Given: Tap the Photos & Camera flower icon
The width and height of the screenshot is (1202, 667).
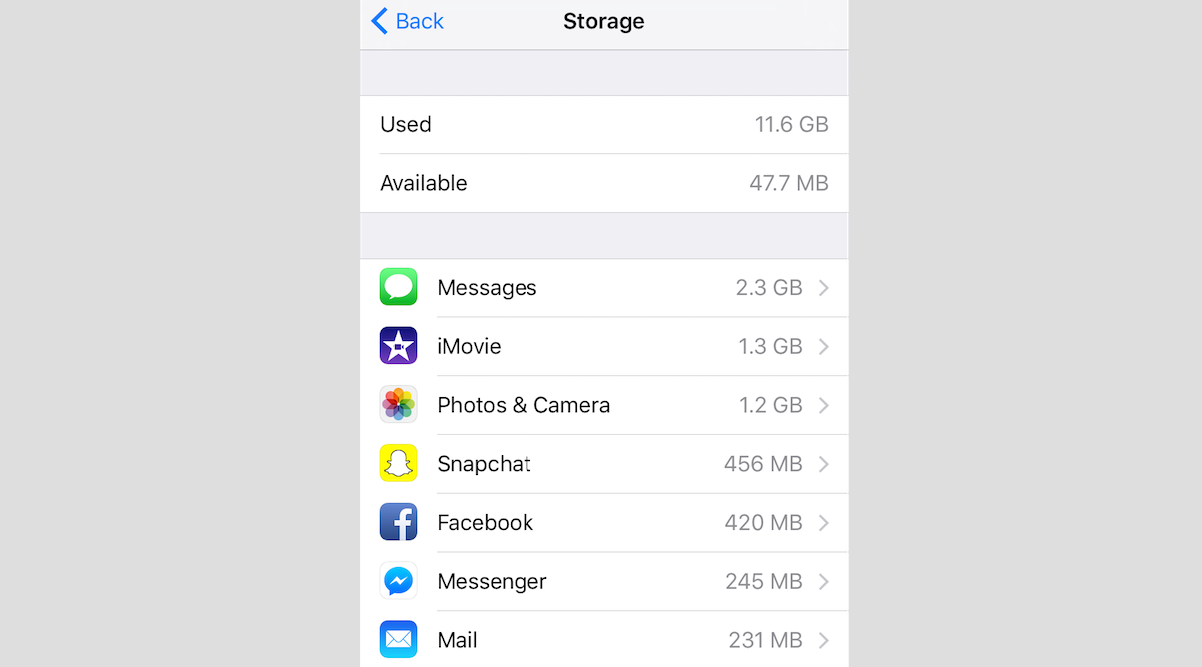Looking at the screenshot, I should coord(398,405).
